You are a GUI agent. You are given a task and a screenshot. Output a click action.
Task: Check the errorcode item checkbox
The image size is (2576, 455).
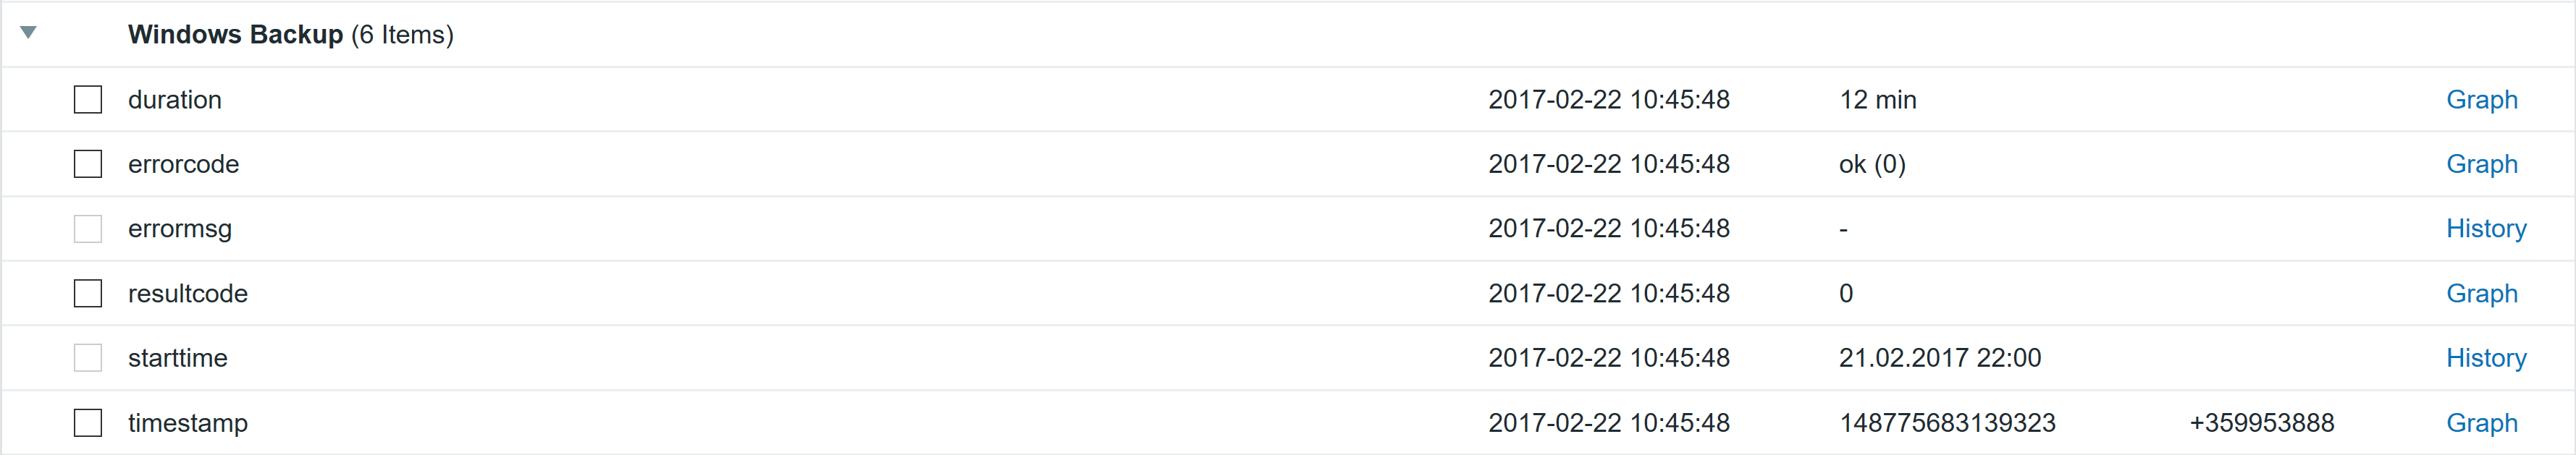pos(88,164)
